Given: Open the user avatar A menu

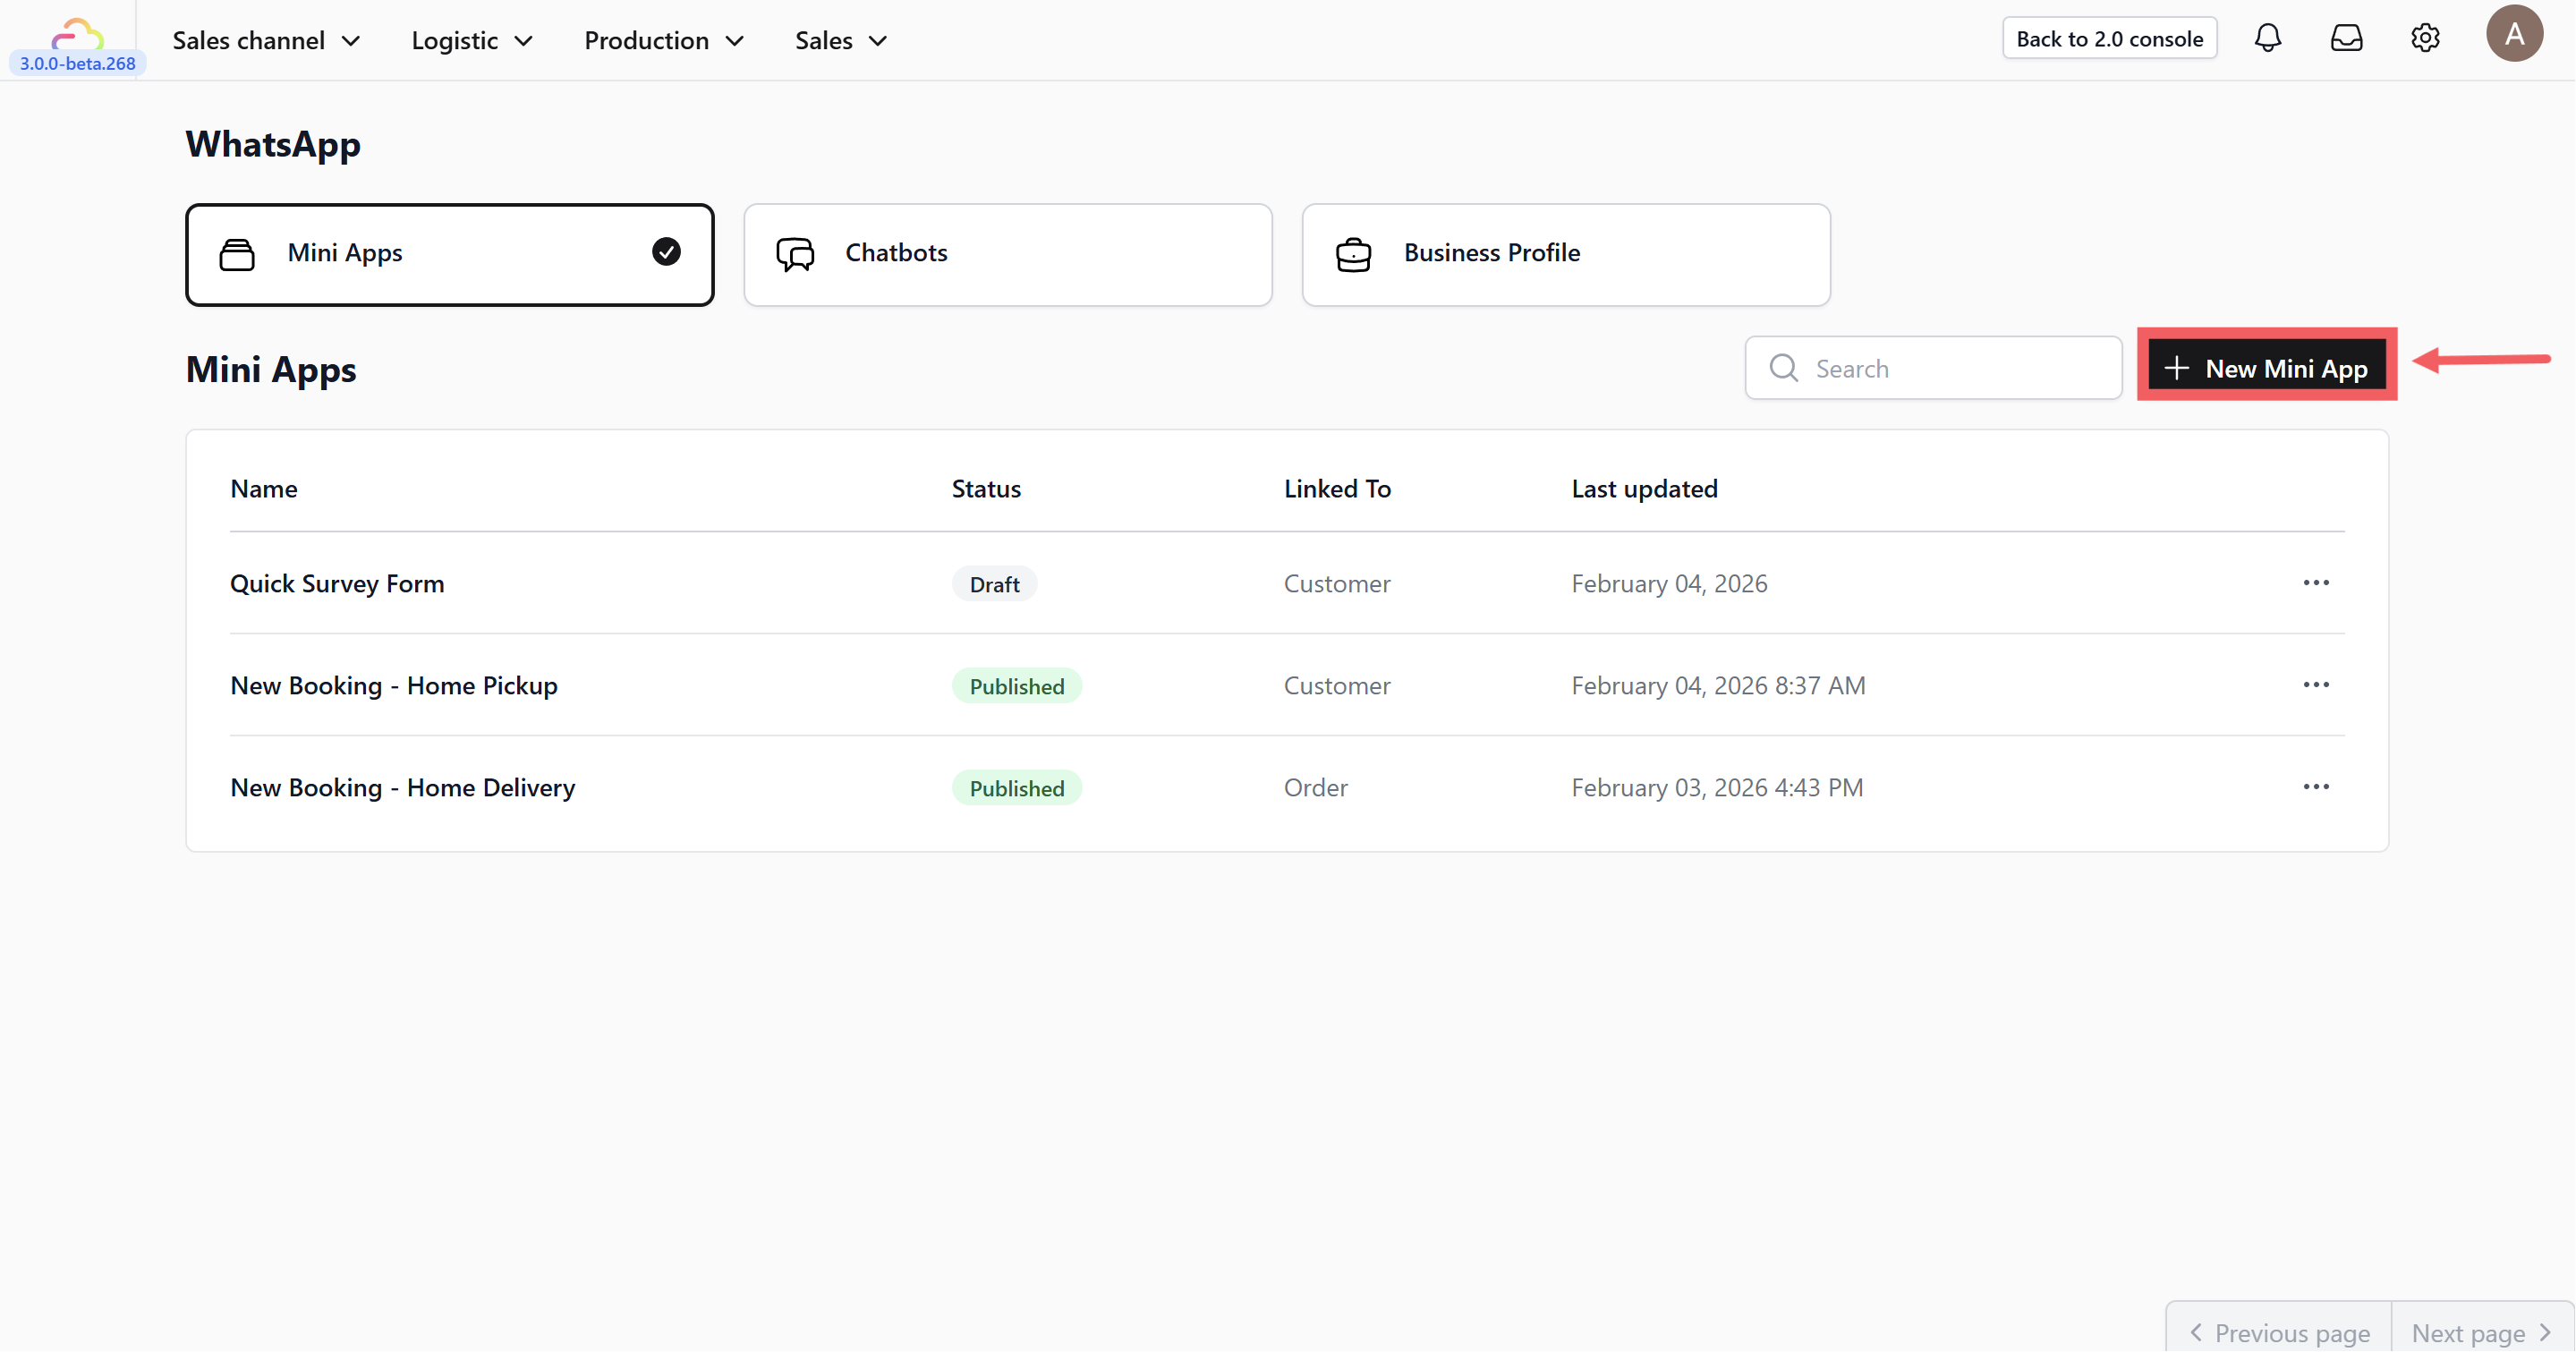Looking at the screenshot, I should pos(2514,34).
